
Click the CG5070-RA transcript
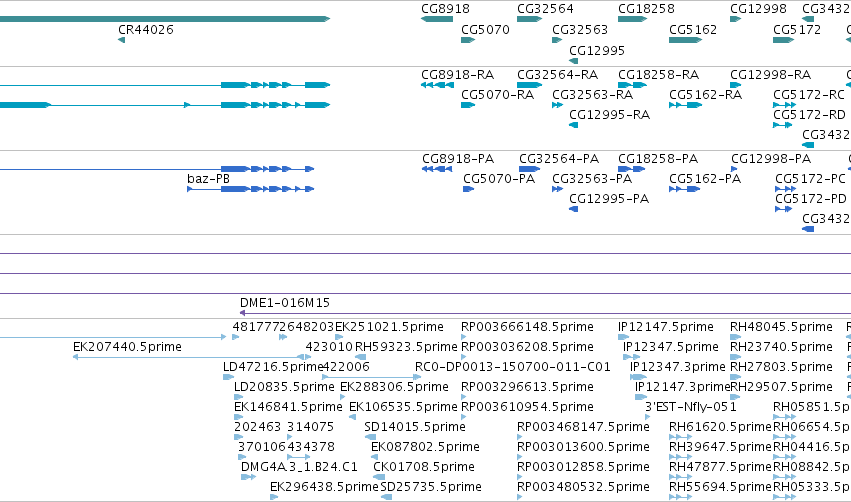pos(468,105)
